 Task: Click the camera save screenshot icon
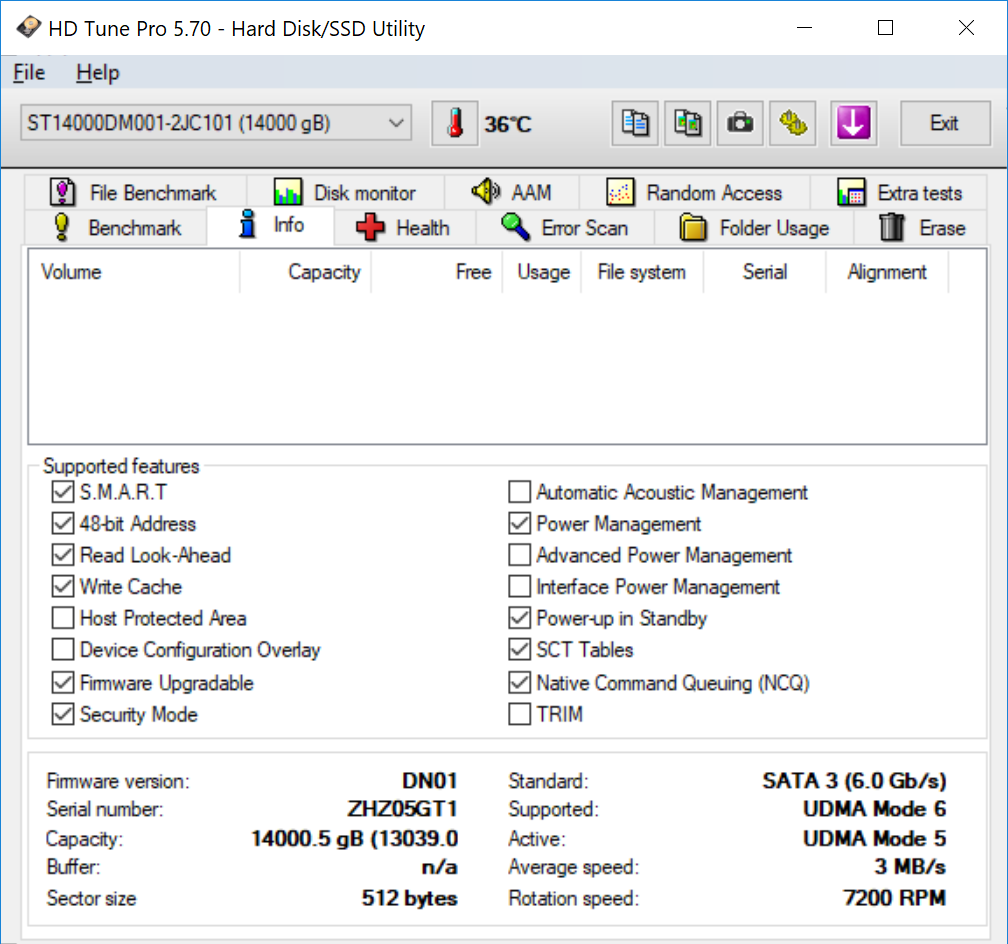tap(740, 124)
